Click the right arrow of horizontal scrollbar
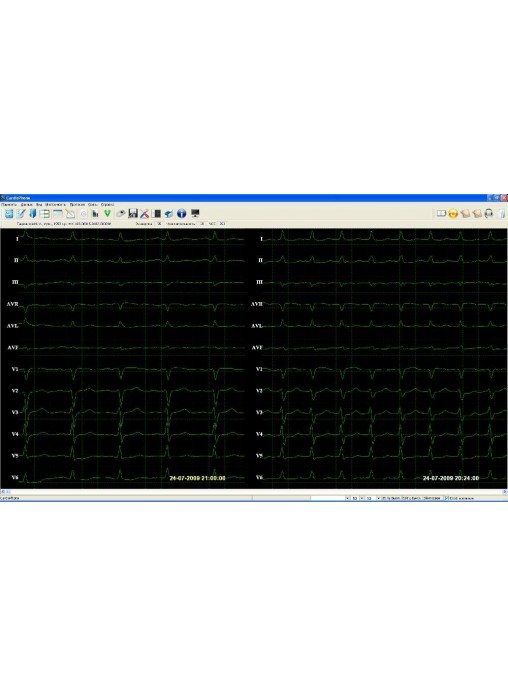The height and width of the screenshot is (696, 508). point(505,492)
